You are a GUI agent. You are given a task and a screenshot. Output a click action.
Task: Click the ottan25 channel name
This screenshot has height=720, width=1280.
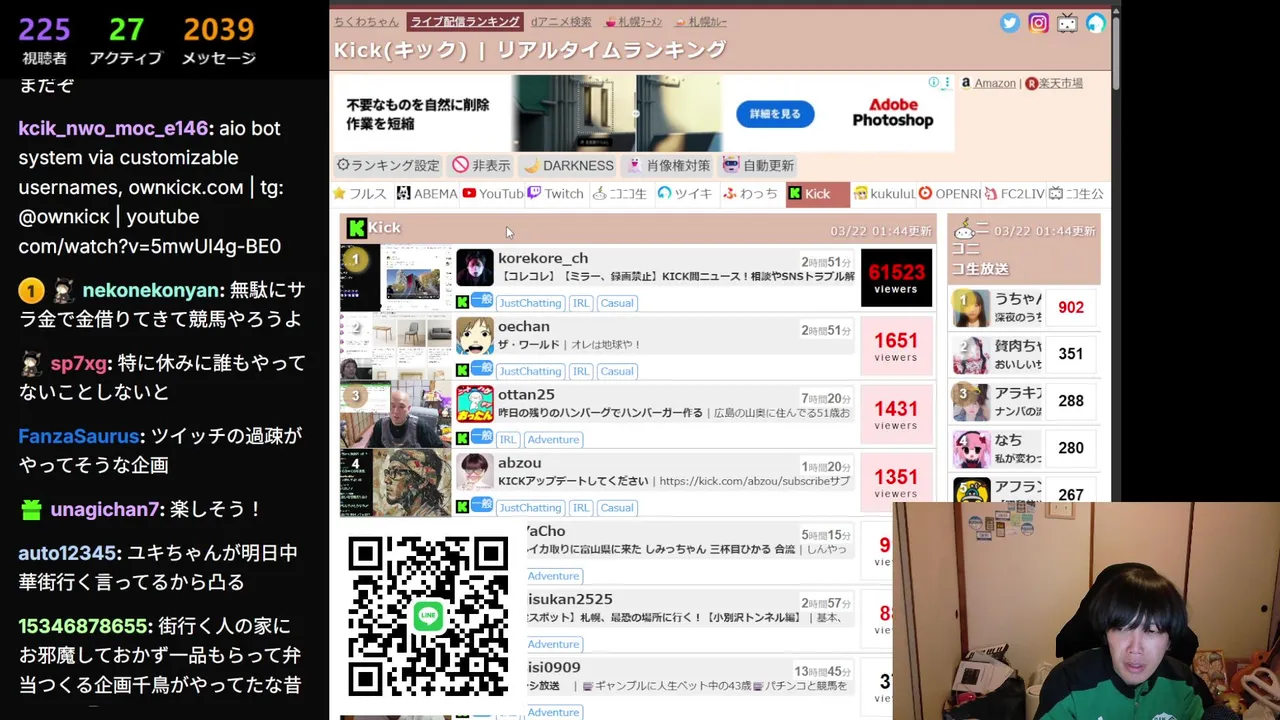pyautogui.click(x=526, y=394)
